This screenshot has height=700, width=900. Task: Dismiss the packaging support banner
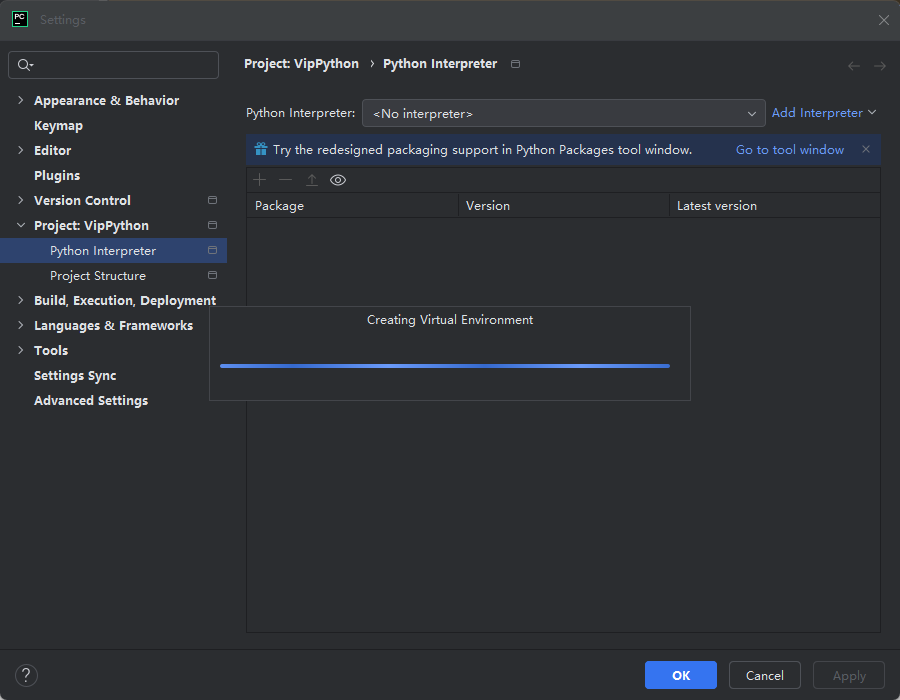[x=866, y=150]
